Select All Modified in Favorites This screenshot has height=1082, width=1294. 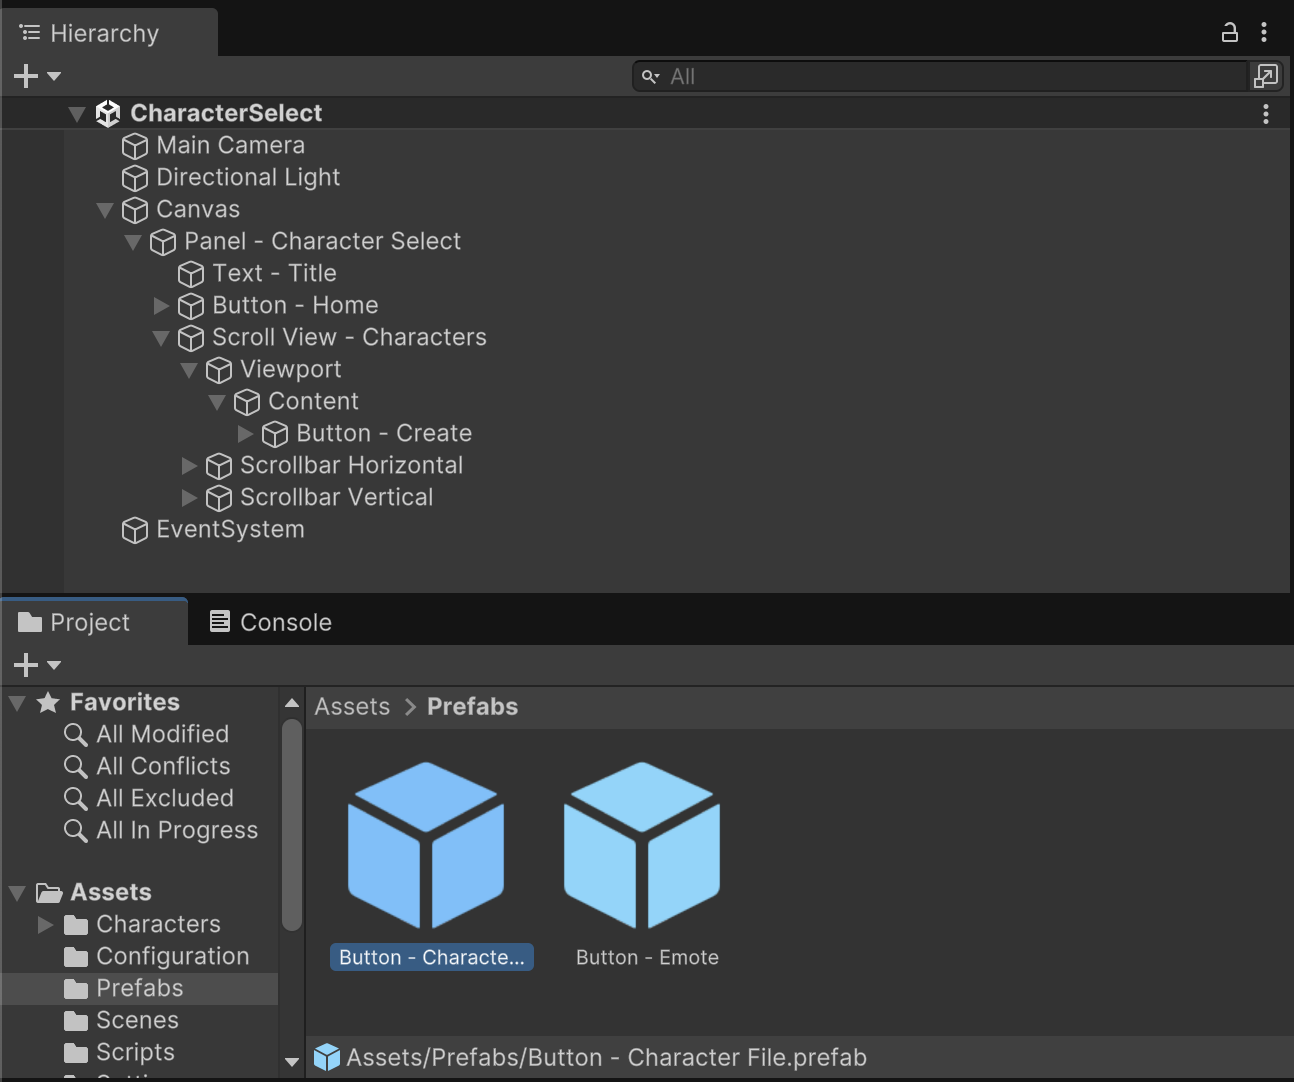(x=162, y=734)
